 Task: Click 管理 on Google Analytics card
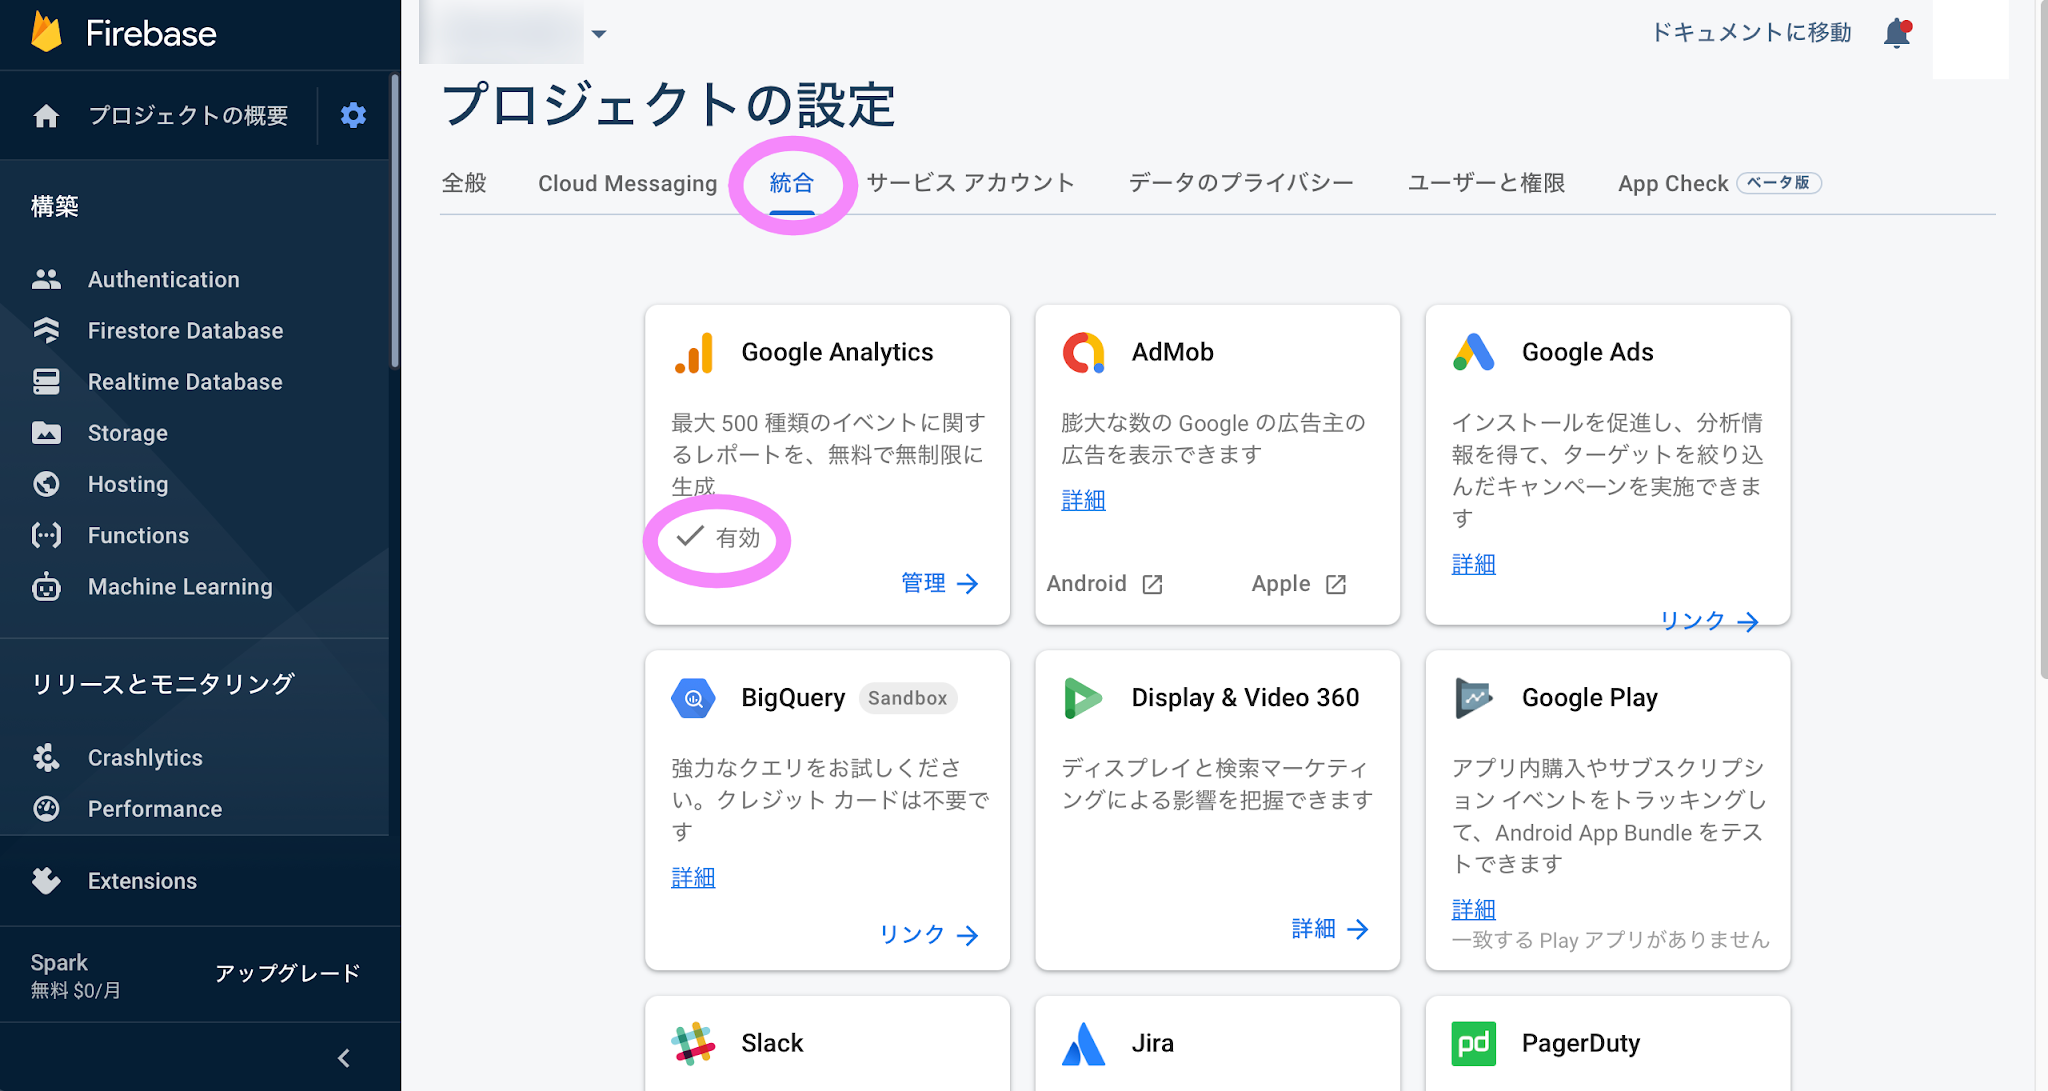940,583
